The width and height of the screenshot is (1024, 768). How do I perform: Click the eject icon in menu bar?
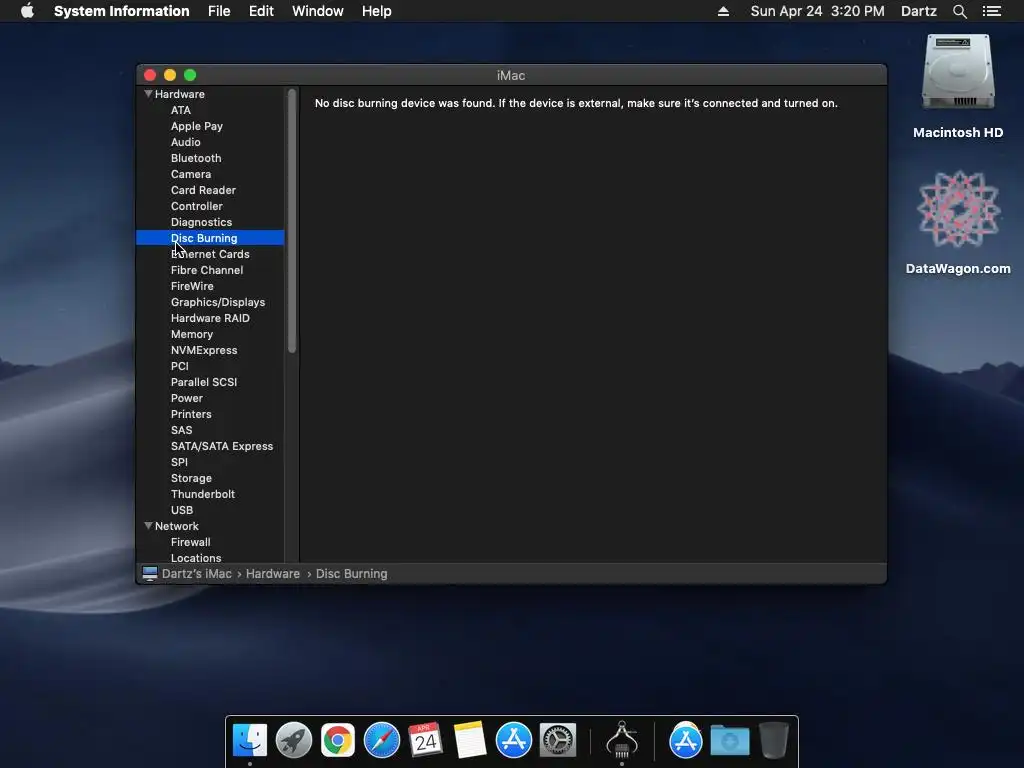[x=723, y=11]
